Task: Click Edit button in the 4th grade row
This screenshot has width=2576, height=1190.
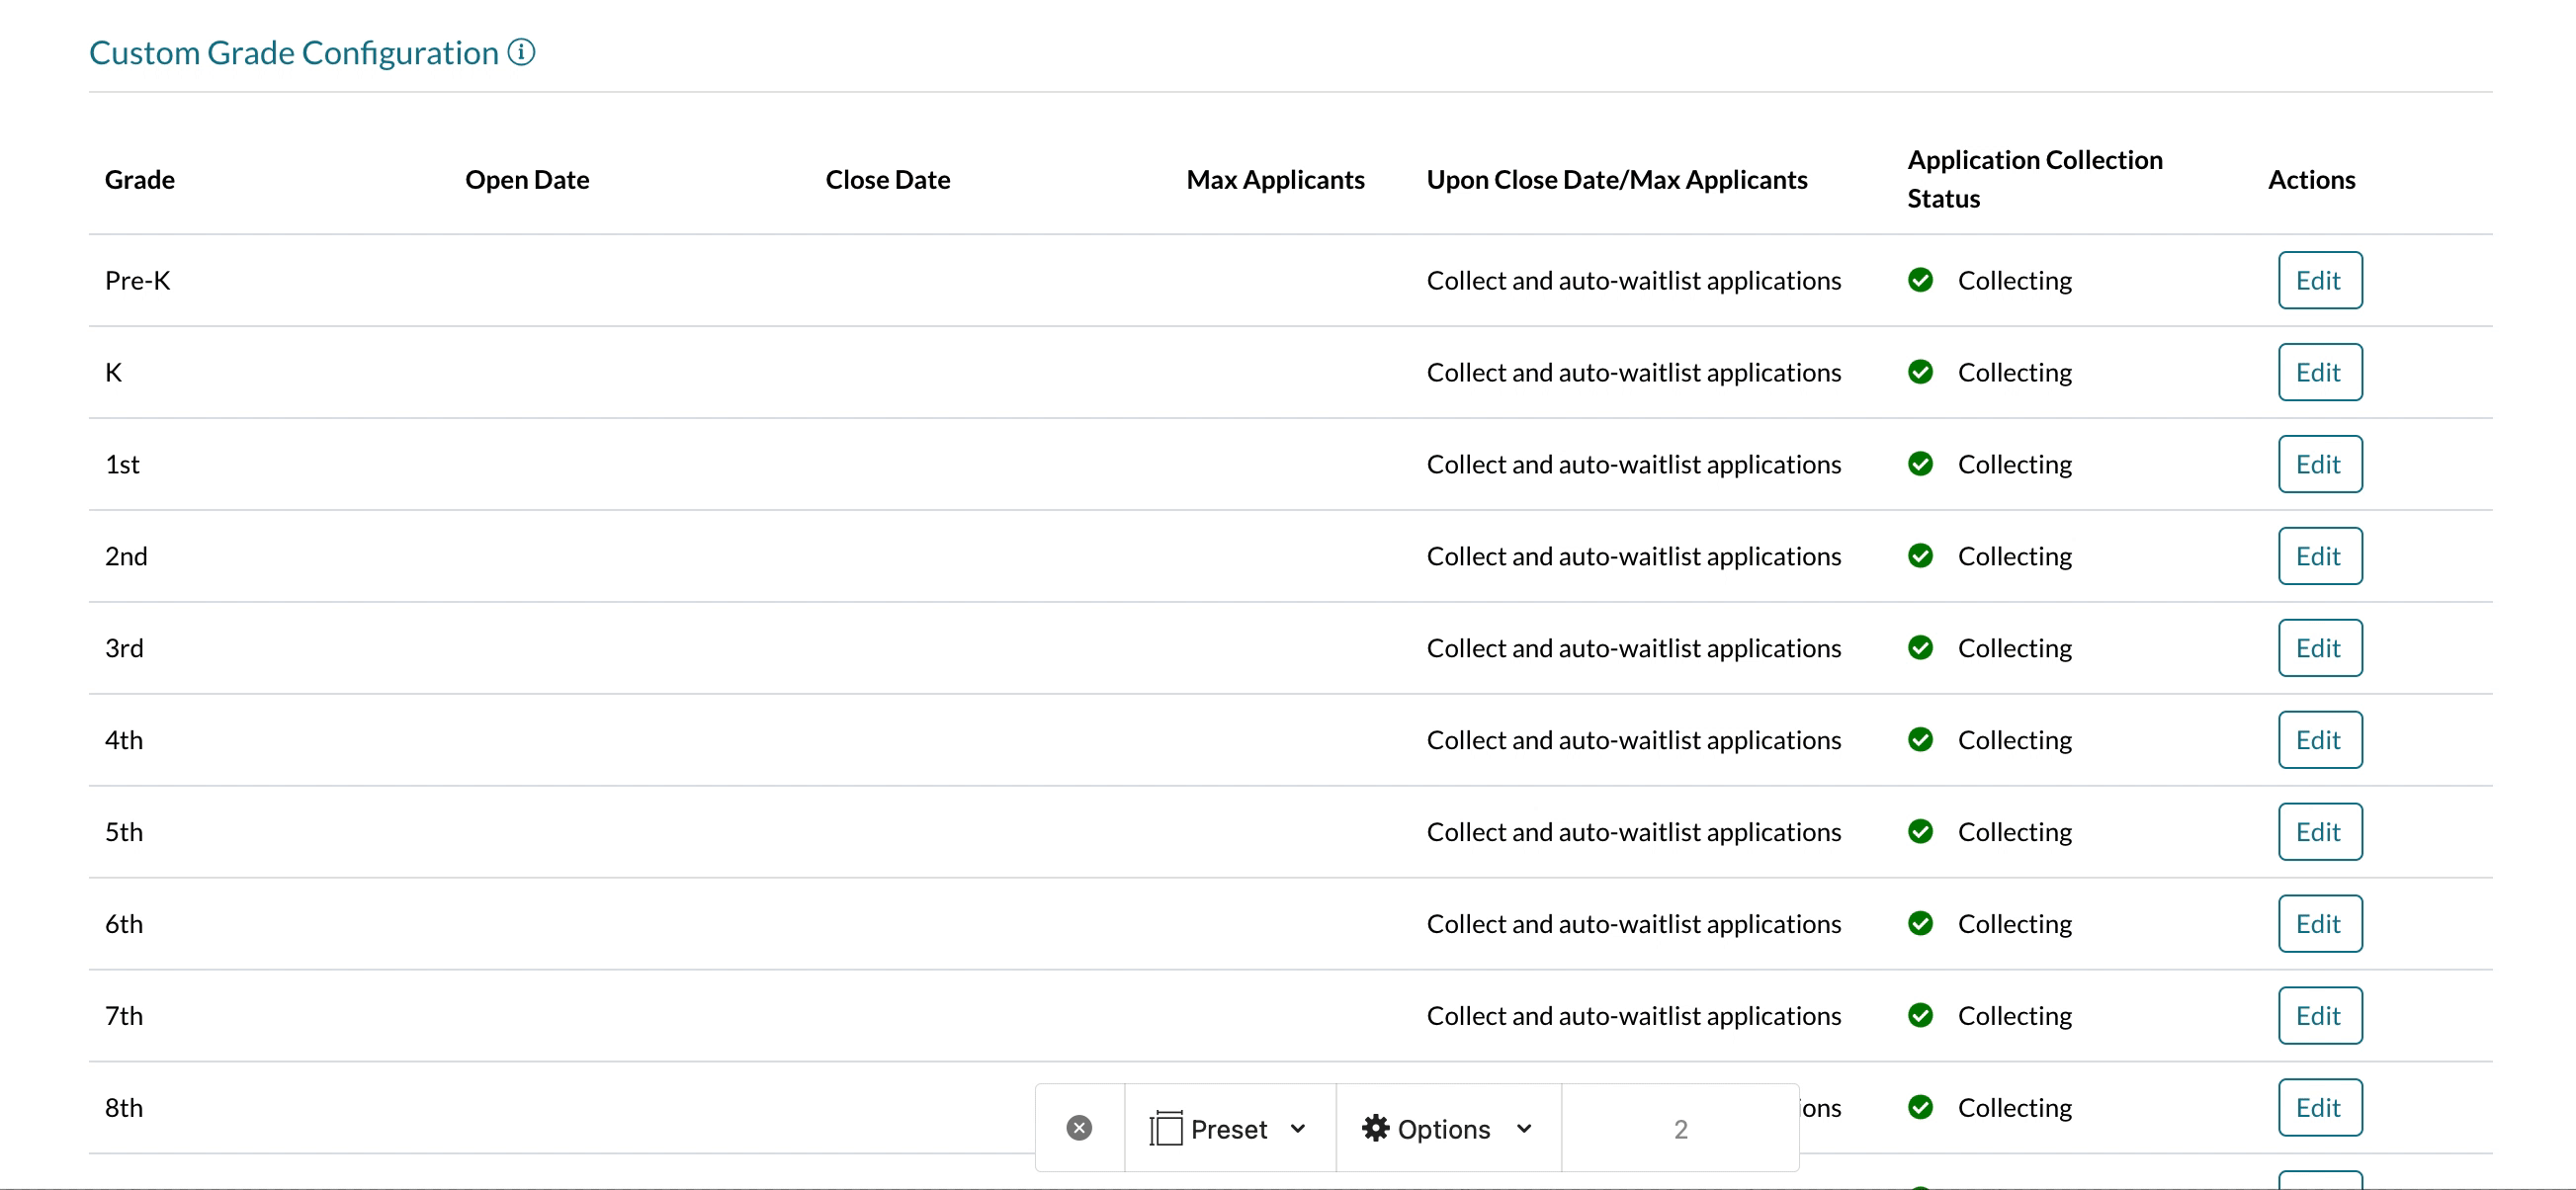Action: point(2319,740)
